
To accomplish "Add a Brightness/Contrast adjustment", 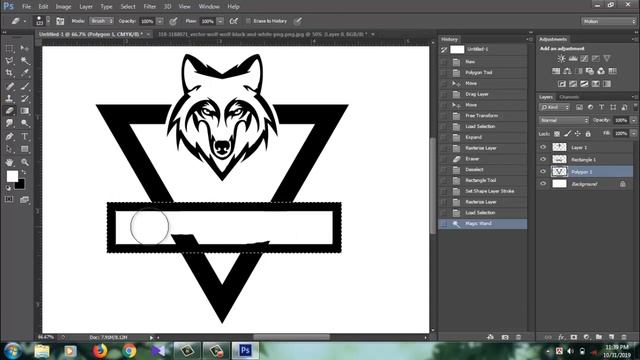I will 562,58.
